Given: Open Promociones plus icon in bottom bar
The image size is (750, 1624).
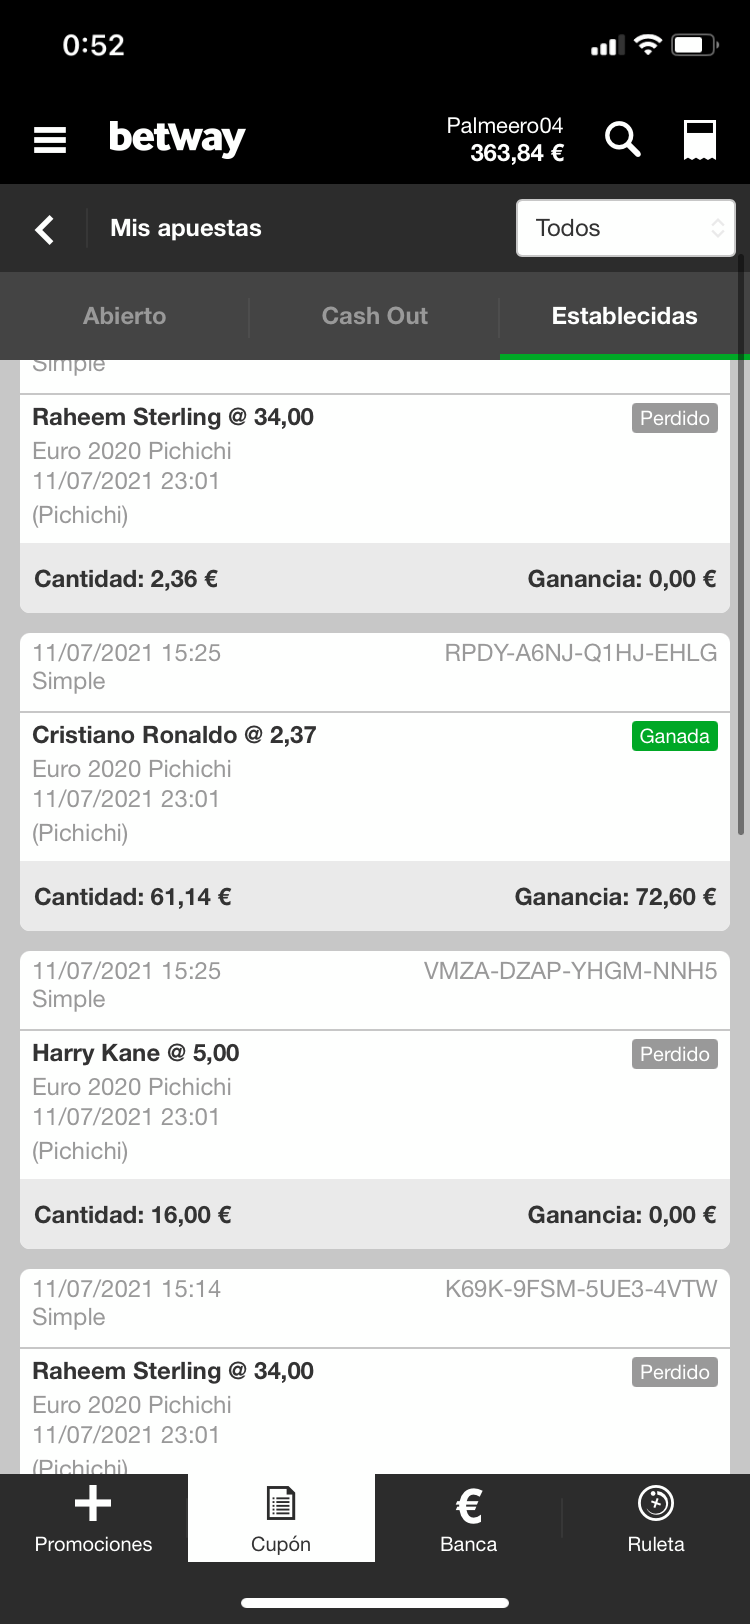Looking at the screenshot, I should pyautogui.click(x=93, y=1519).
